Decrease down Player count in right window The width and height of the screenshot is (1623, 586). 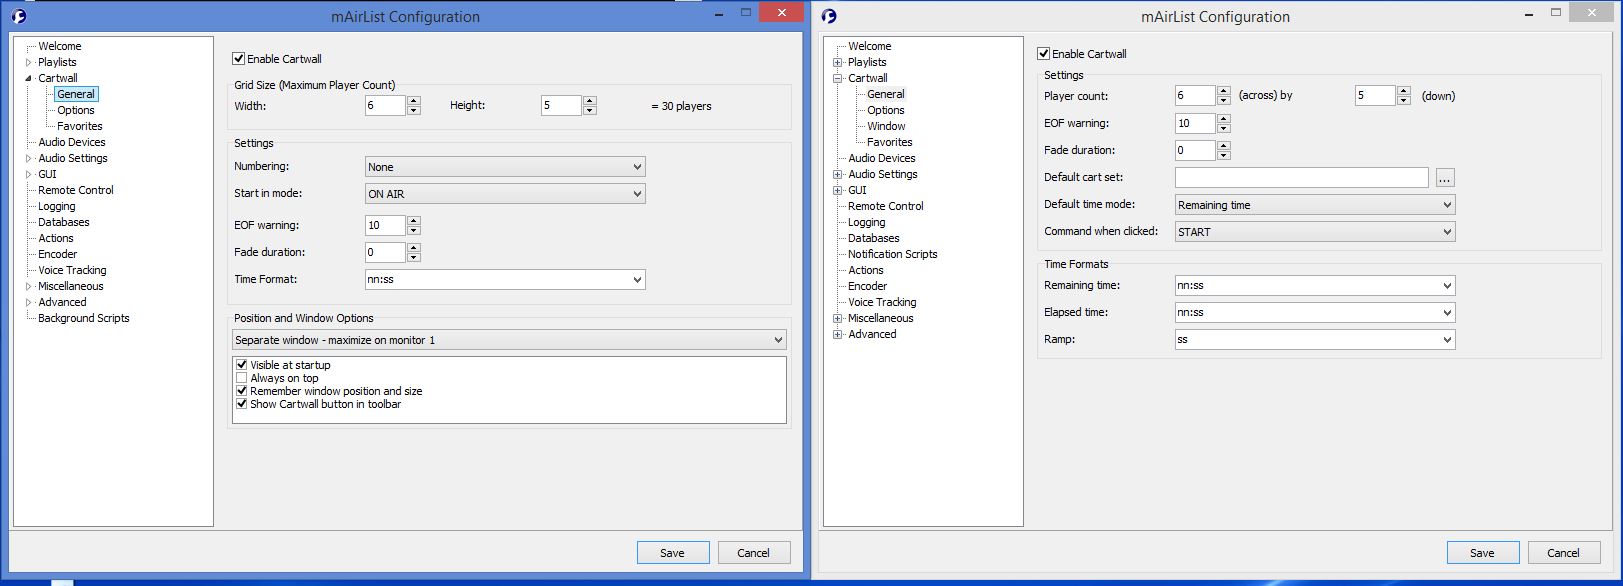tap(1404, 100)
